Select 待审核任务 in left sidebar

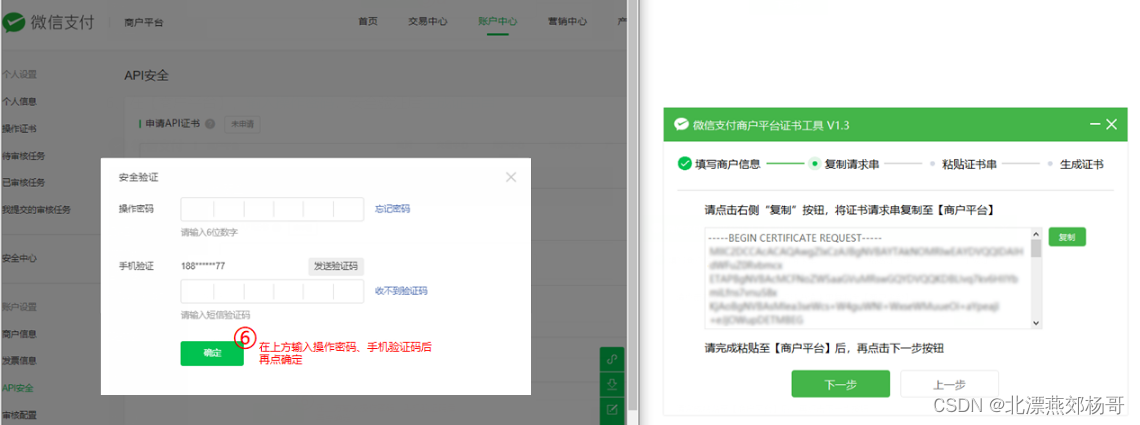(x=23, y=155)
